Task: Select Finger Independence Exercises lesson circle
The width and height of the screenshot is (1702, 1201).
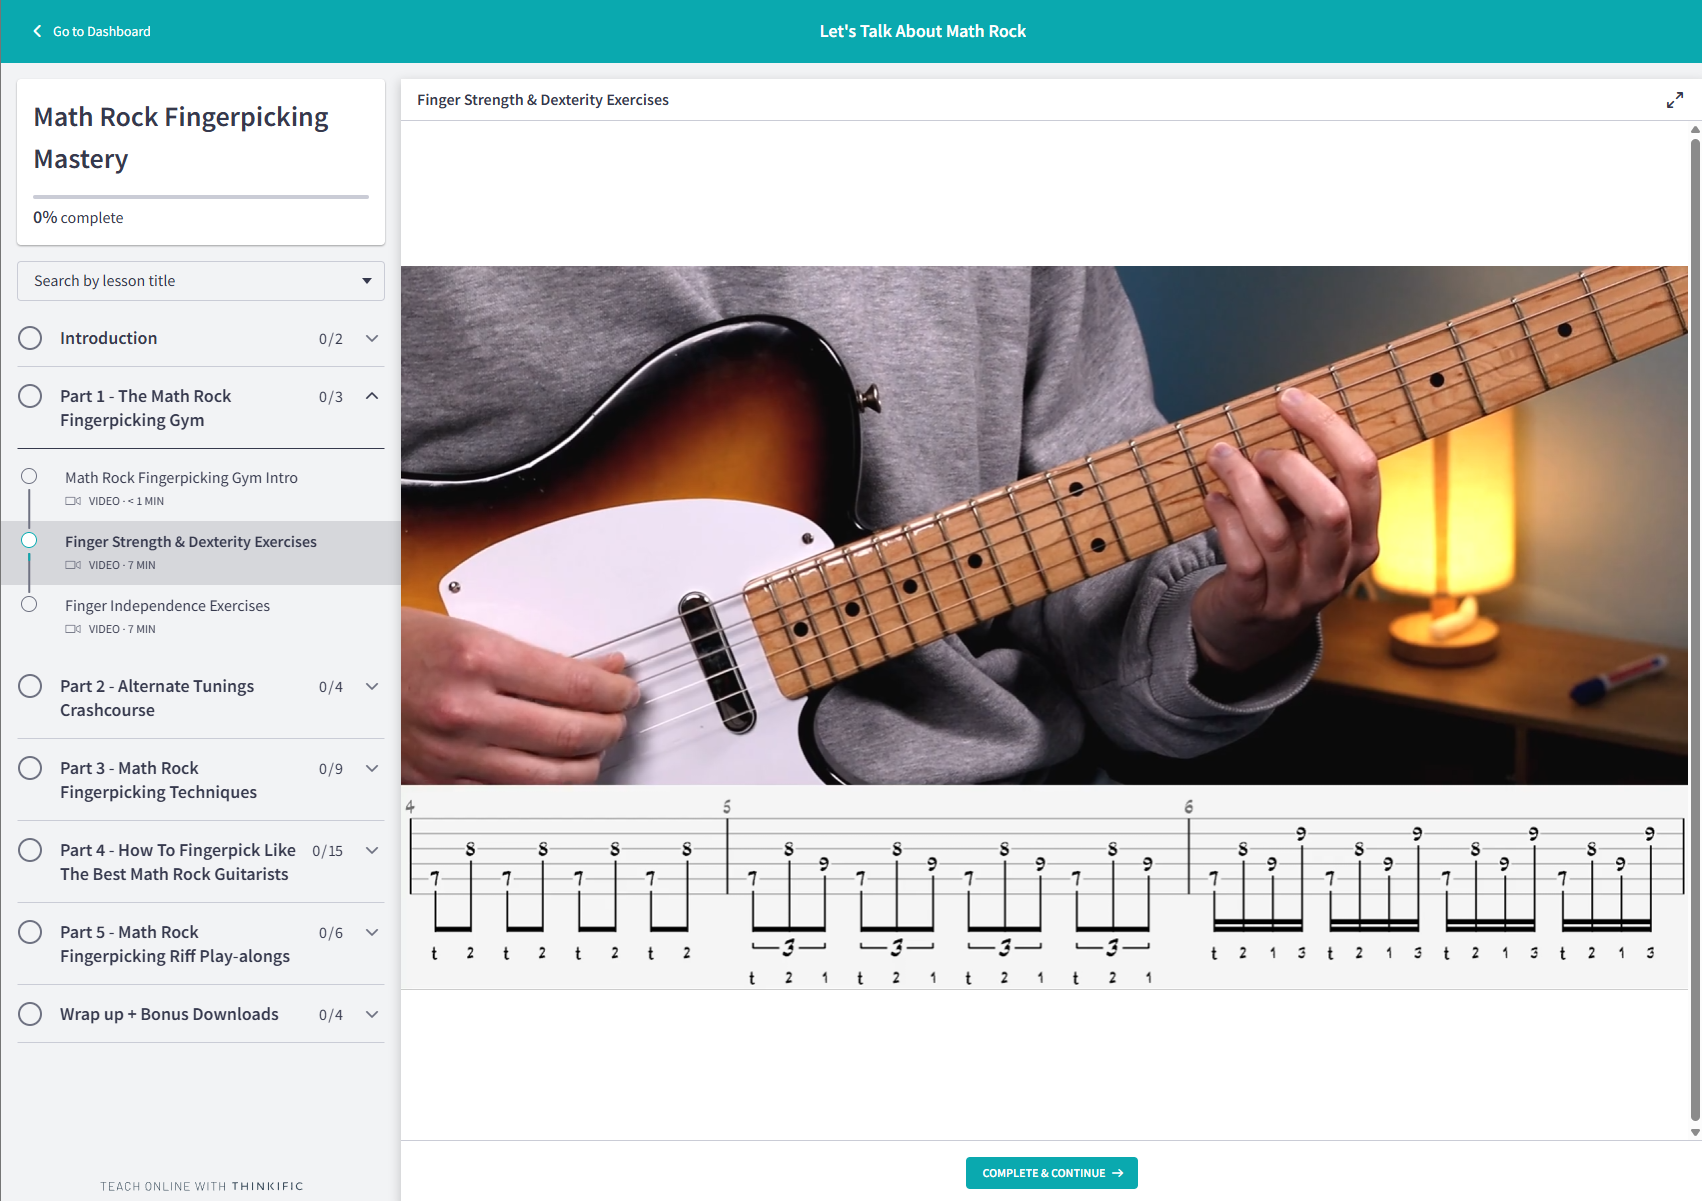Action: 29,604
